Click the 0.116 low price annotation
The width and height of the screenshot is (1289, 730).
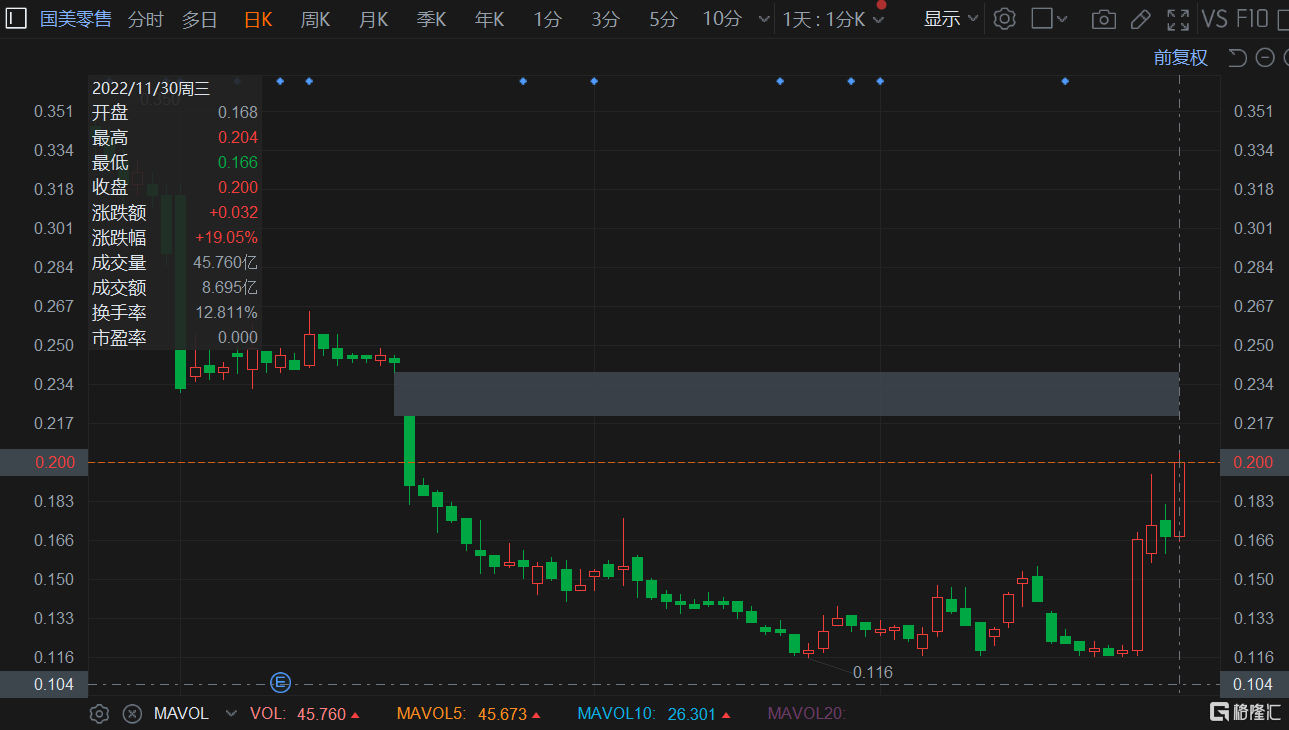pyautogui.click(x=873, y=672)
